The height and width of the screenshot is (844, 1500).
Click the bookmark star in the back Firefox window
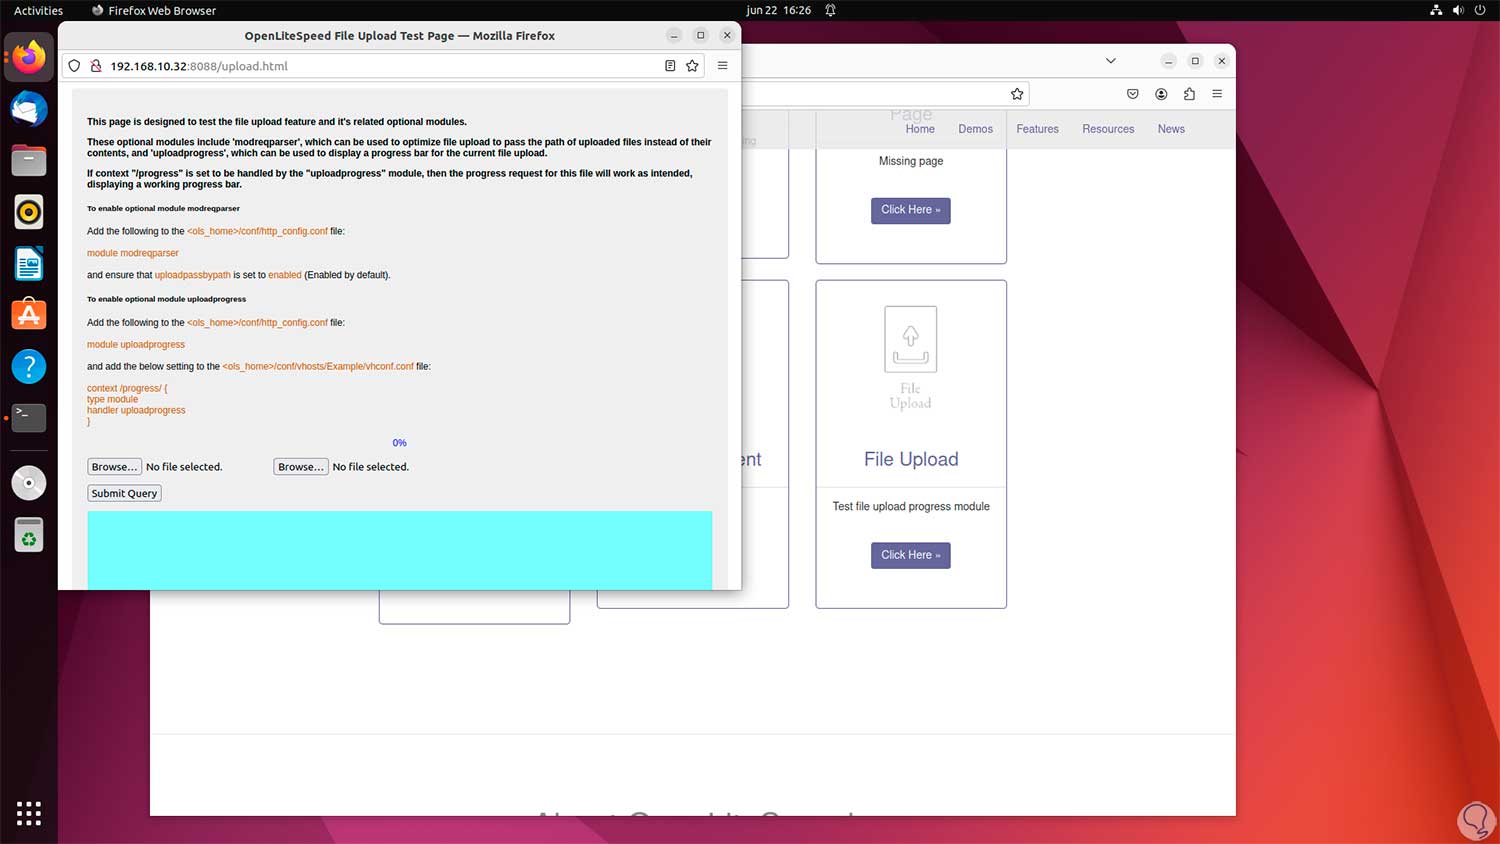(1017, 94)
